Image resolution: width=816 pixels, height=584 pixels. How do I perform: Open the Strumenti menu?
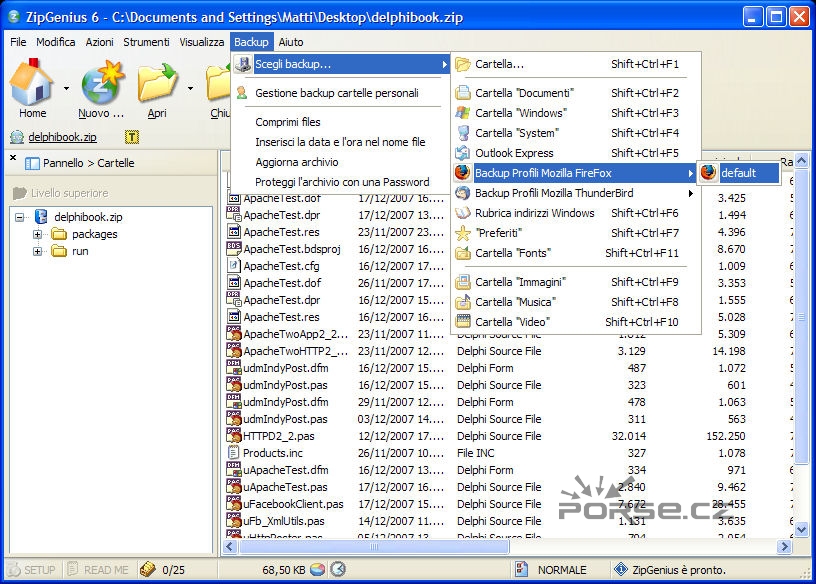tap(146, 42)
